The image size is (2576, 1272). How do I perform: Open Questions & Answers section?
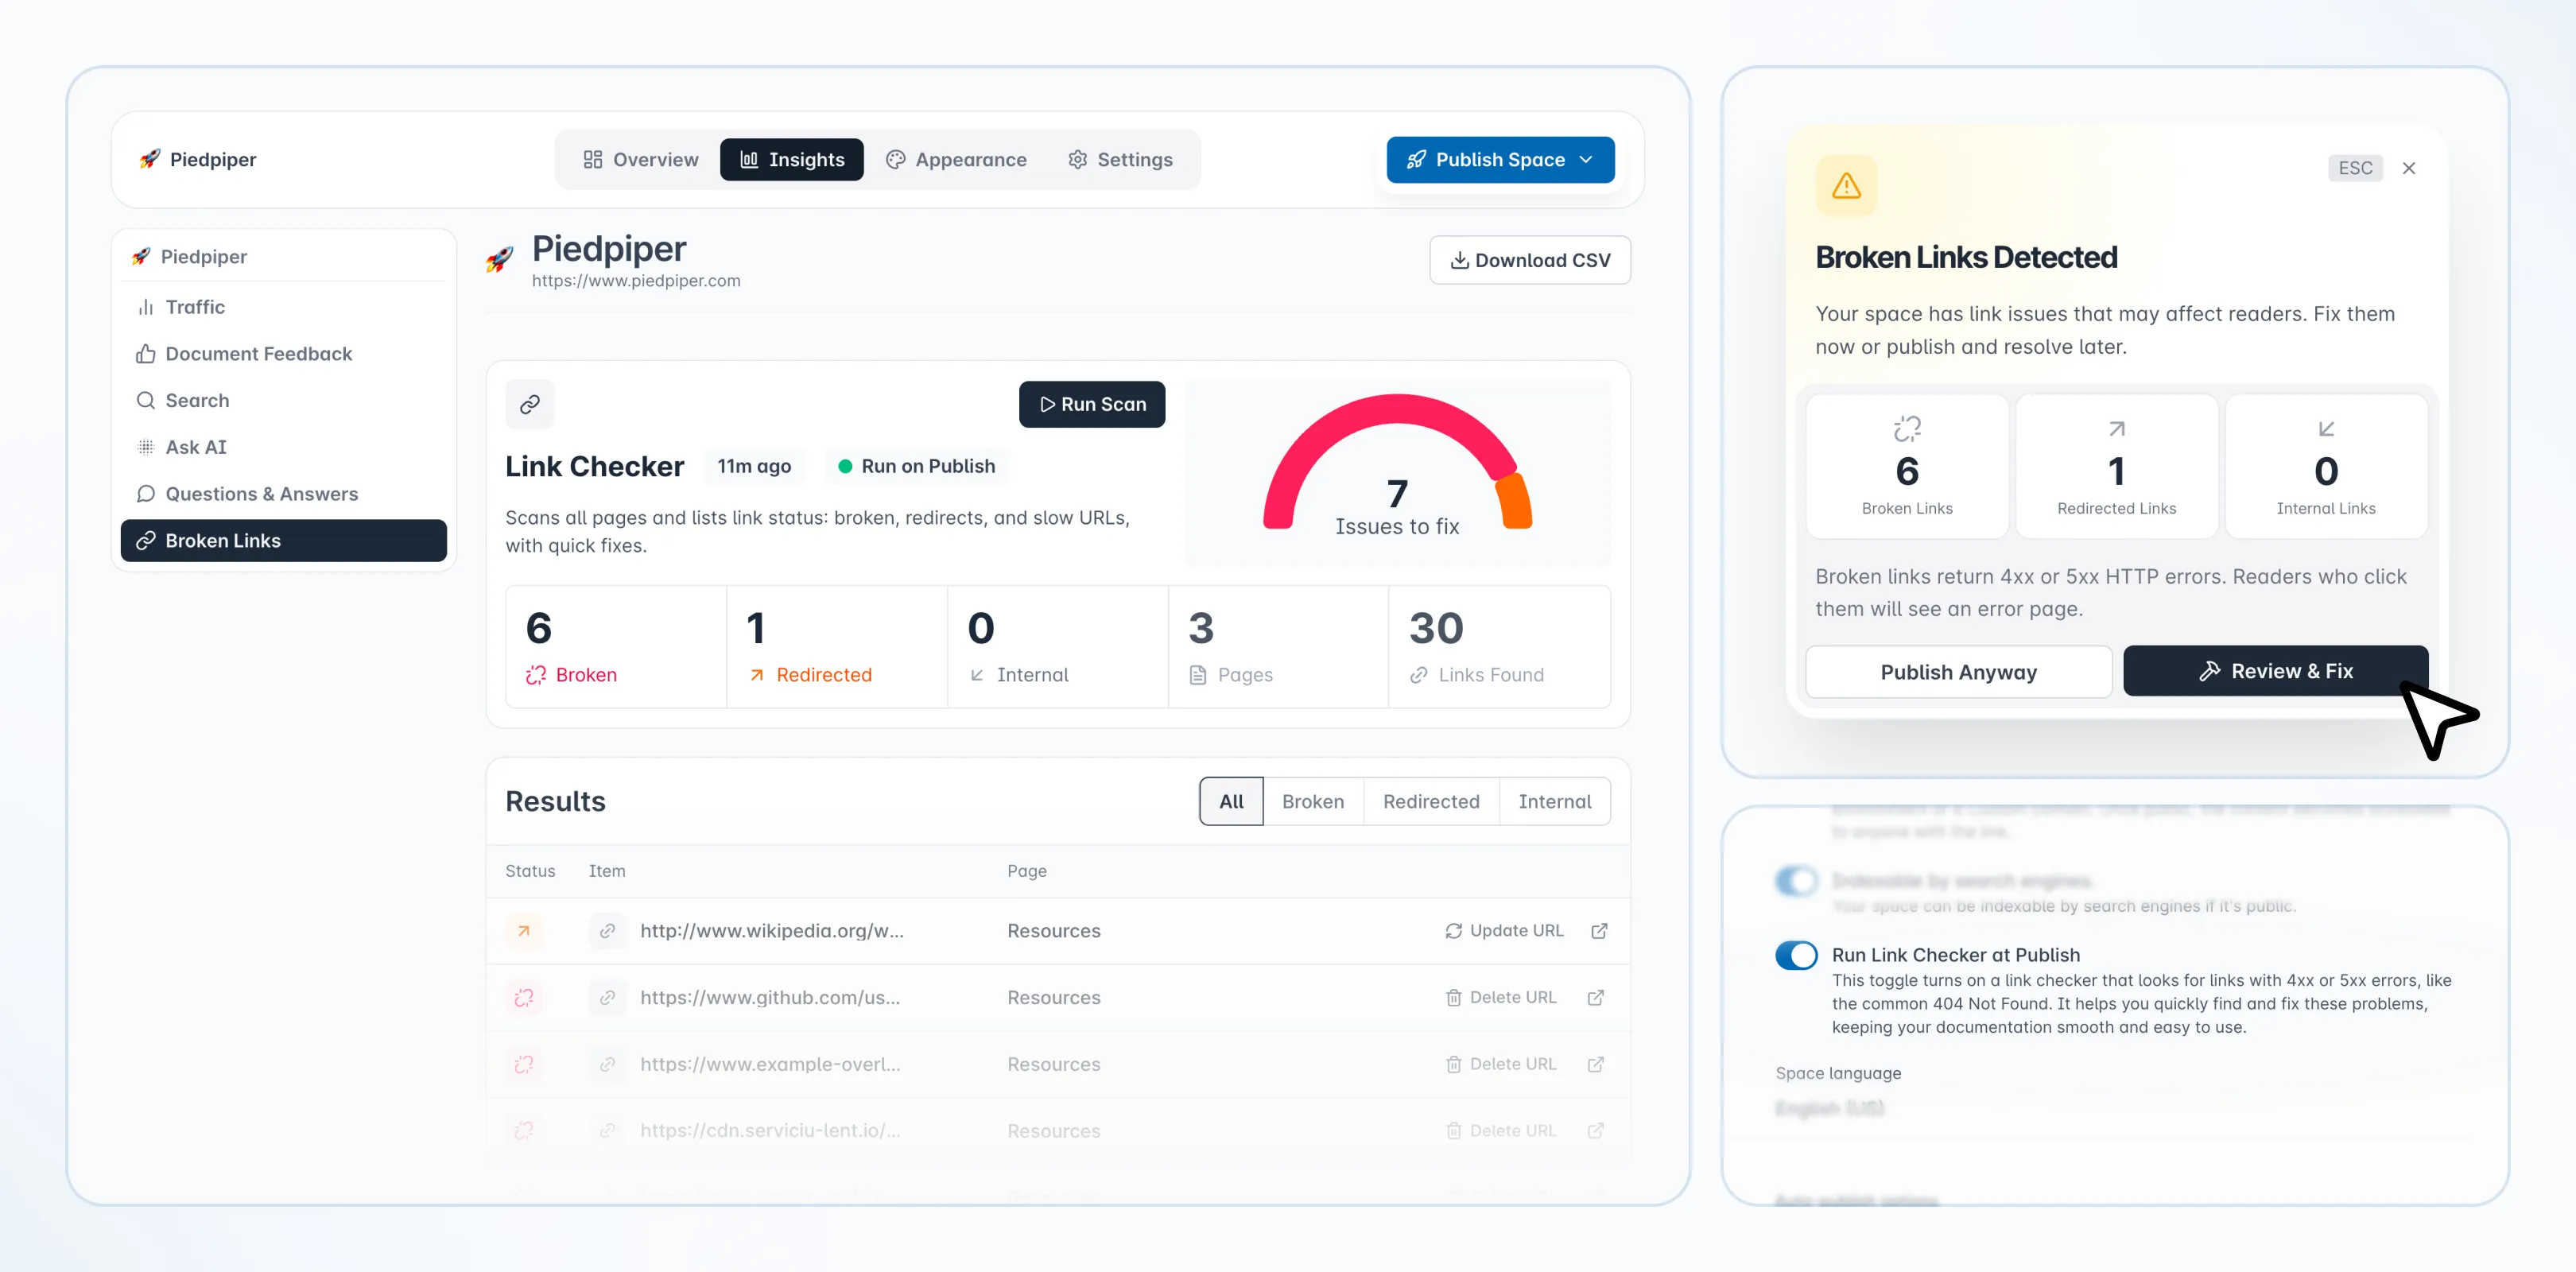[283, 494]
